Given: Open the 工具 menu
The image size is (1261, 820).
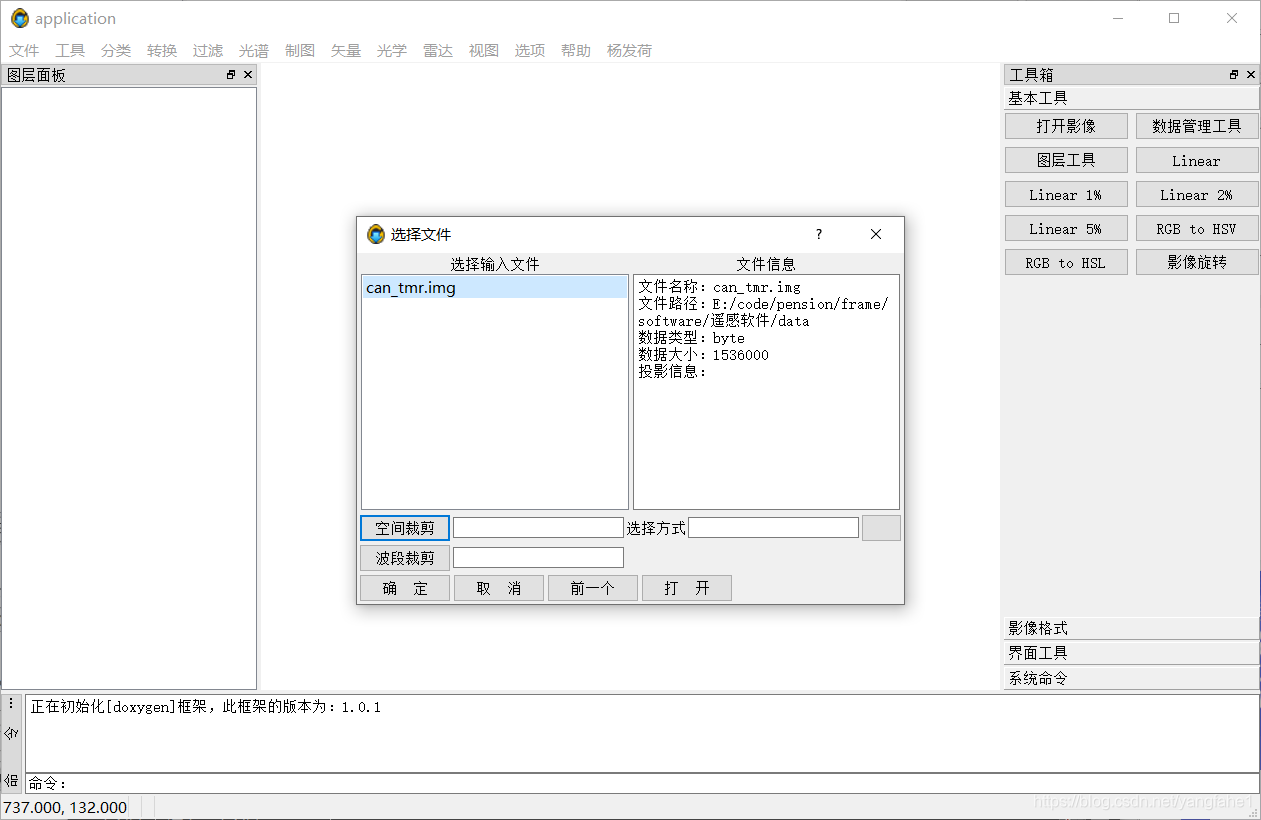Looking at the screenshot, I should [70, 51].
